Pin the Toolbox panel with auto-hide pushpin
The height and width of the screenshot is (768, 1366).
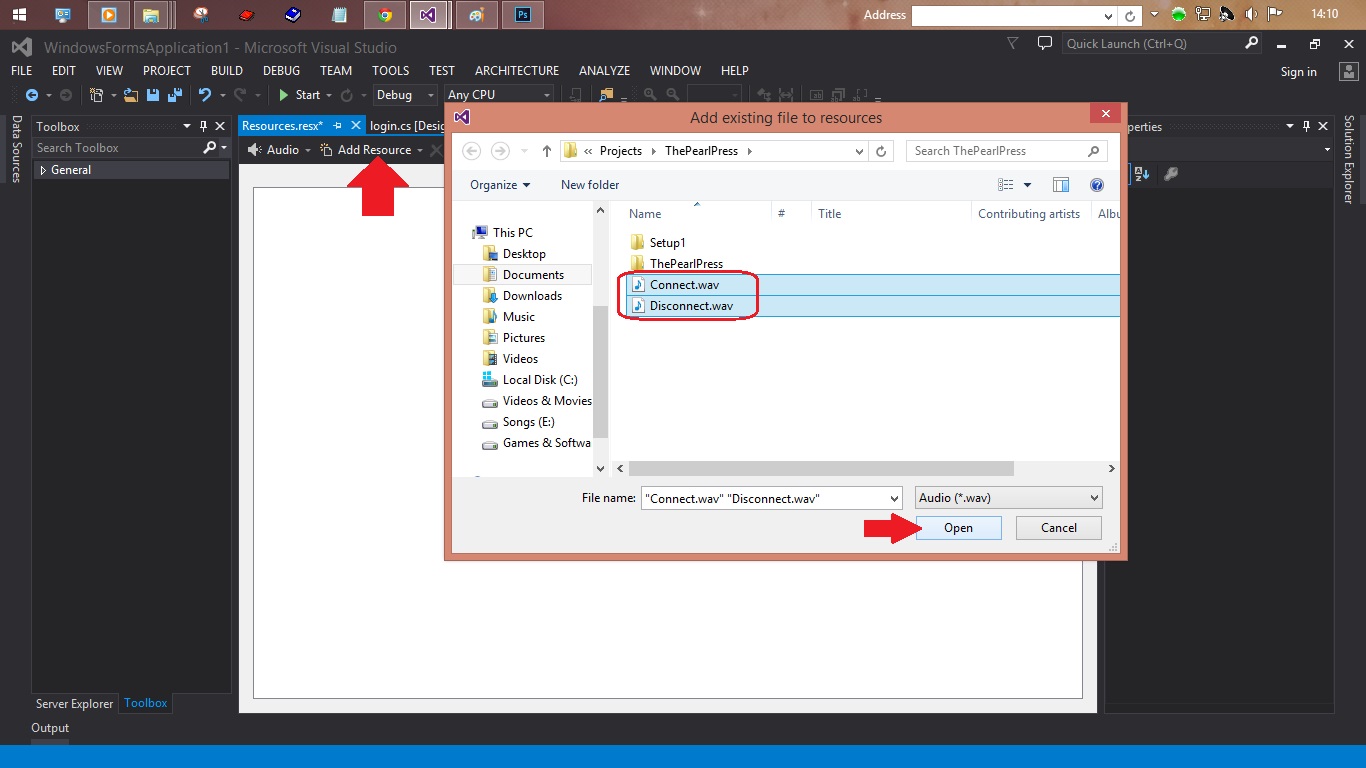[x=204, y=126]
